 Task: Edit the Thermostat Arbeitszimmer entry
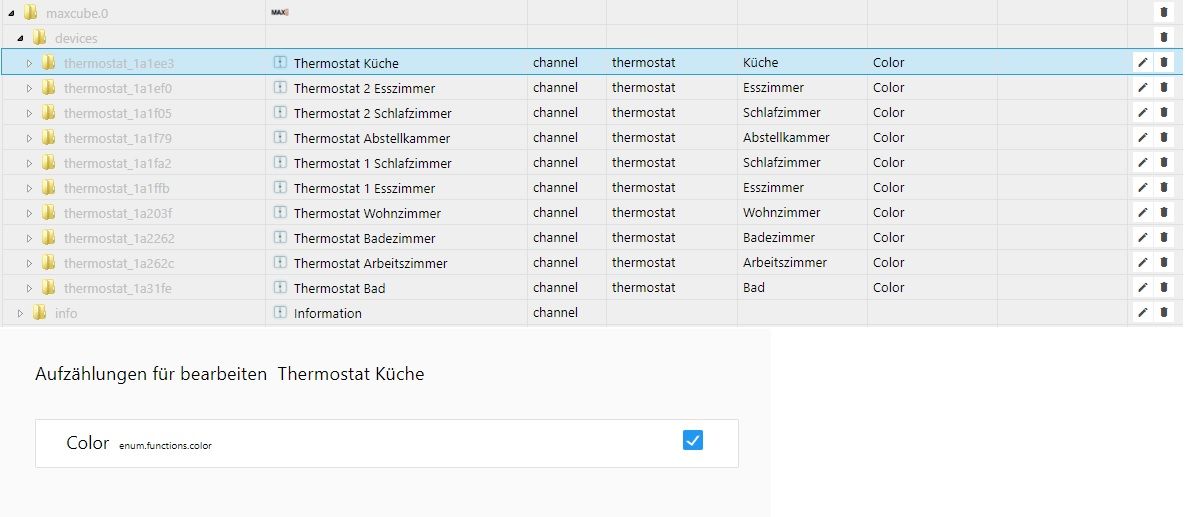point(1142,262)
